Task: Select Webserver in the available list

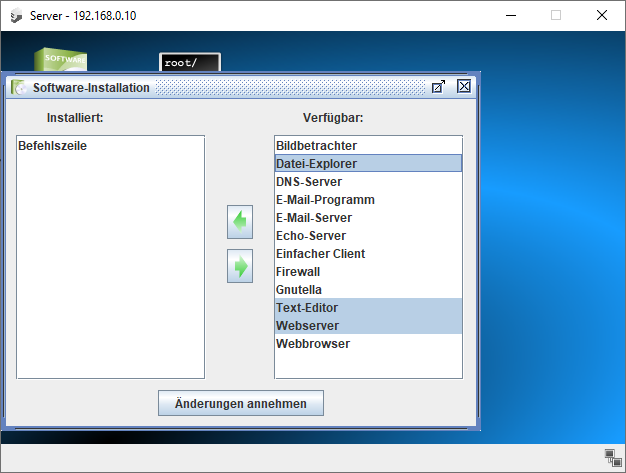Action: 368,326
